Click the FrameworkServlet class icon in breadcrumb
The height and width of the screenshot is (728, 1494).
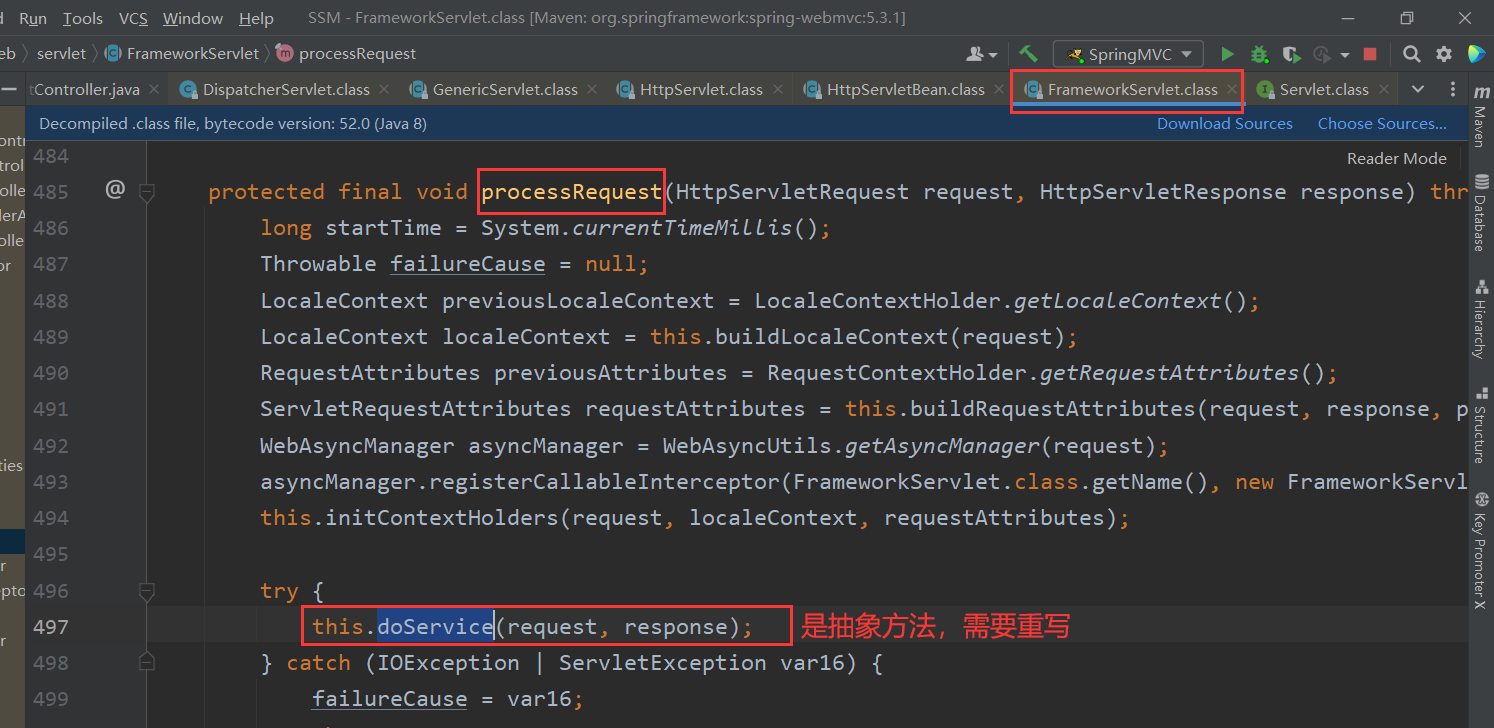(113, 53)
